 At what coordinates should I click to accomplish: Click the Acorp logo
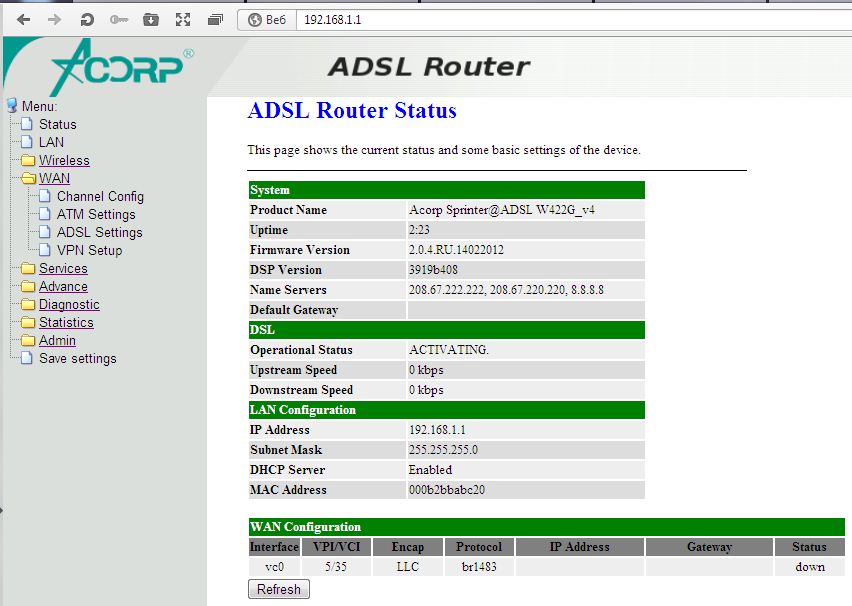coord(121,67)
